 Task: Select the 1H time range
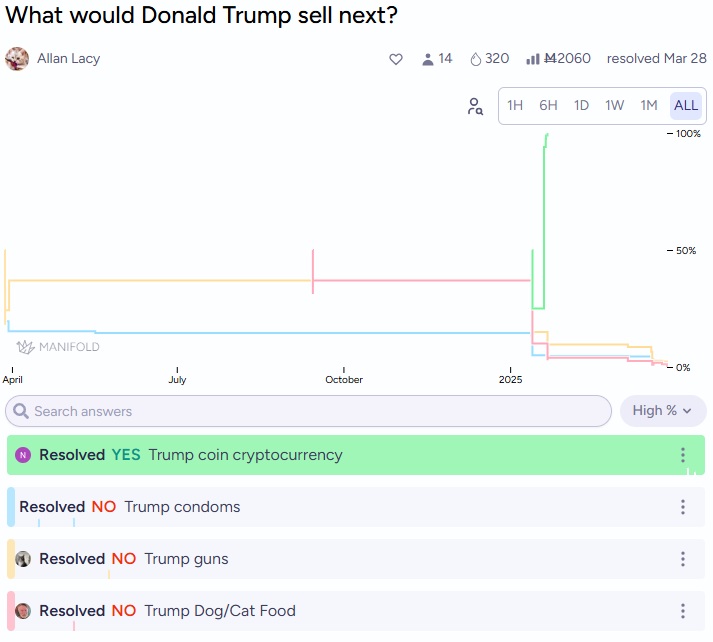point(515,105)
